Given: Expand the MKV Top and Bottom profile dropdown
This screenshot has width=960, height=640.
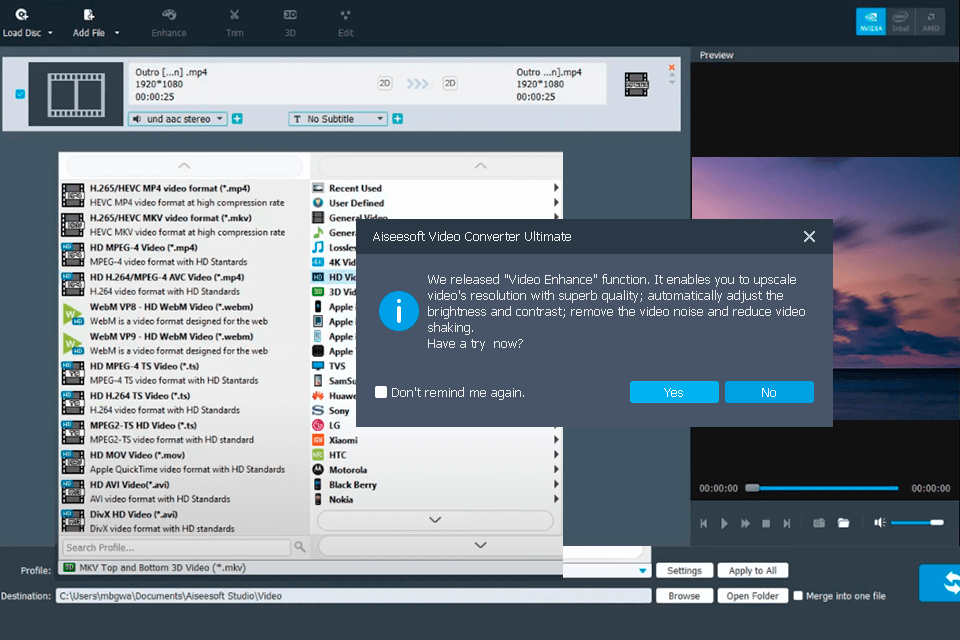Looking at the screenshot, I should coord(641,570).
